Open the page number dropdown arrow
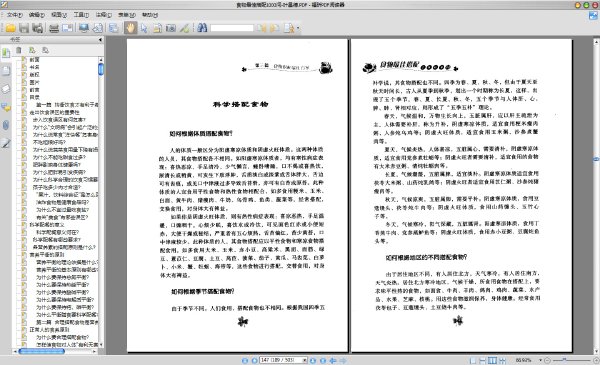Image resolution: width=600 pixels, height=365 pixels. (x=305, y=360)
